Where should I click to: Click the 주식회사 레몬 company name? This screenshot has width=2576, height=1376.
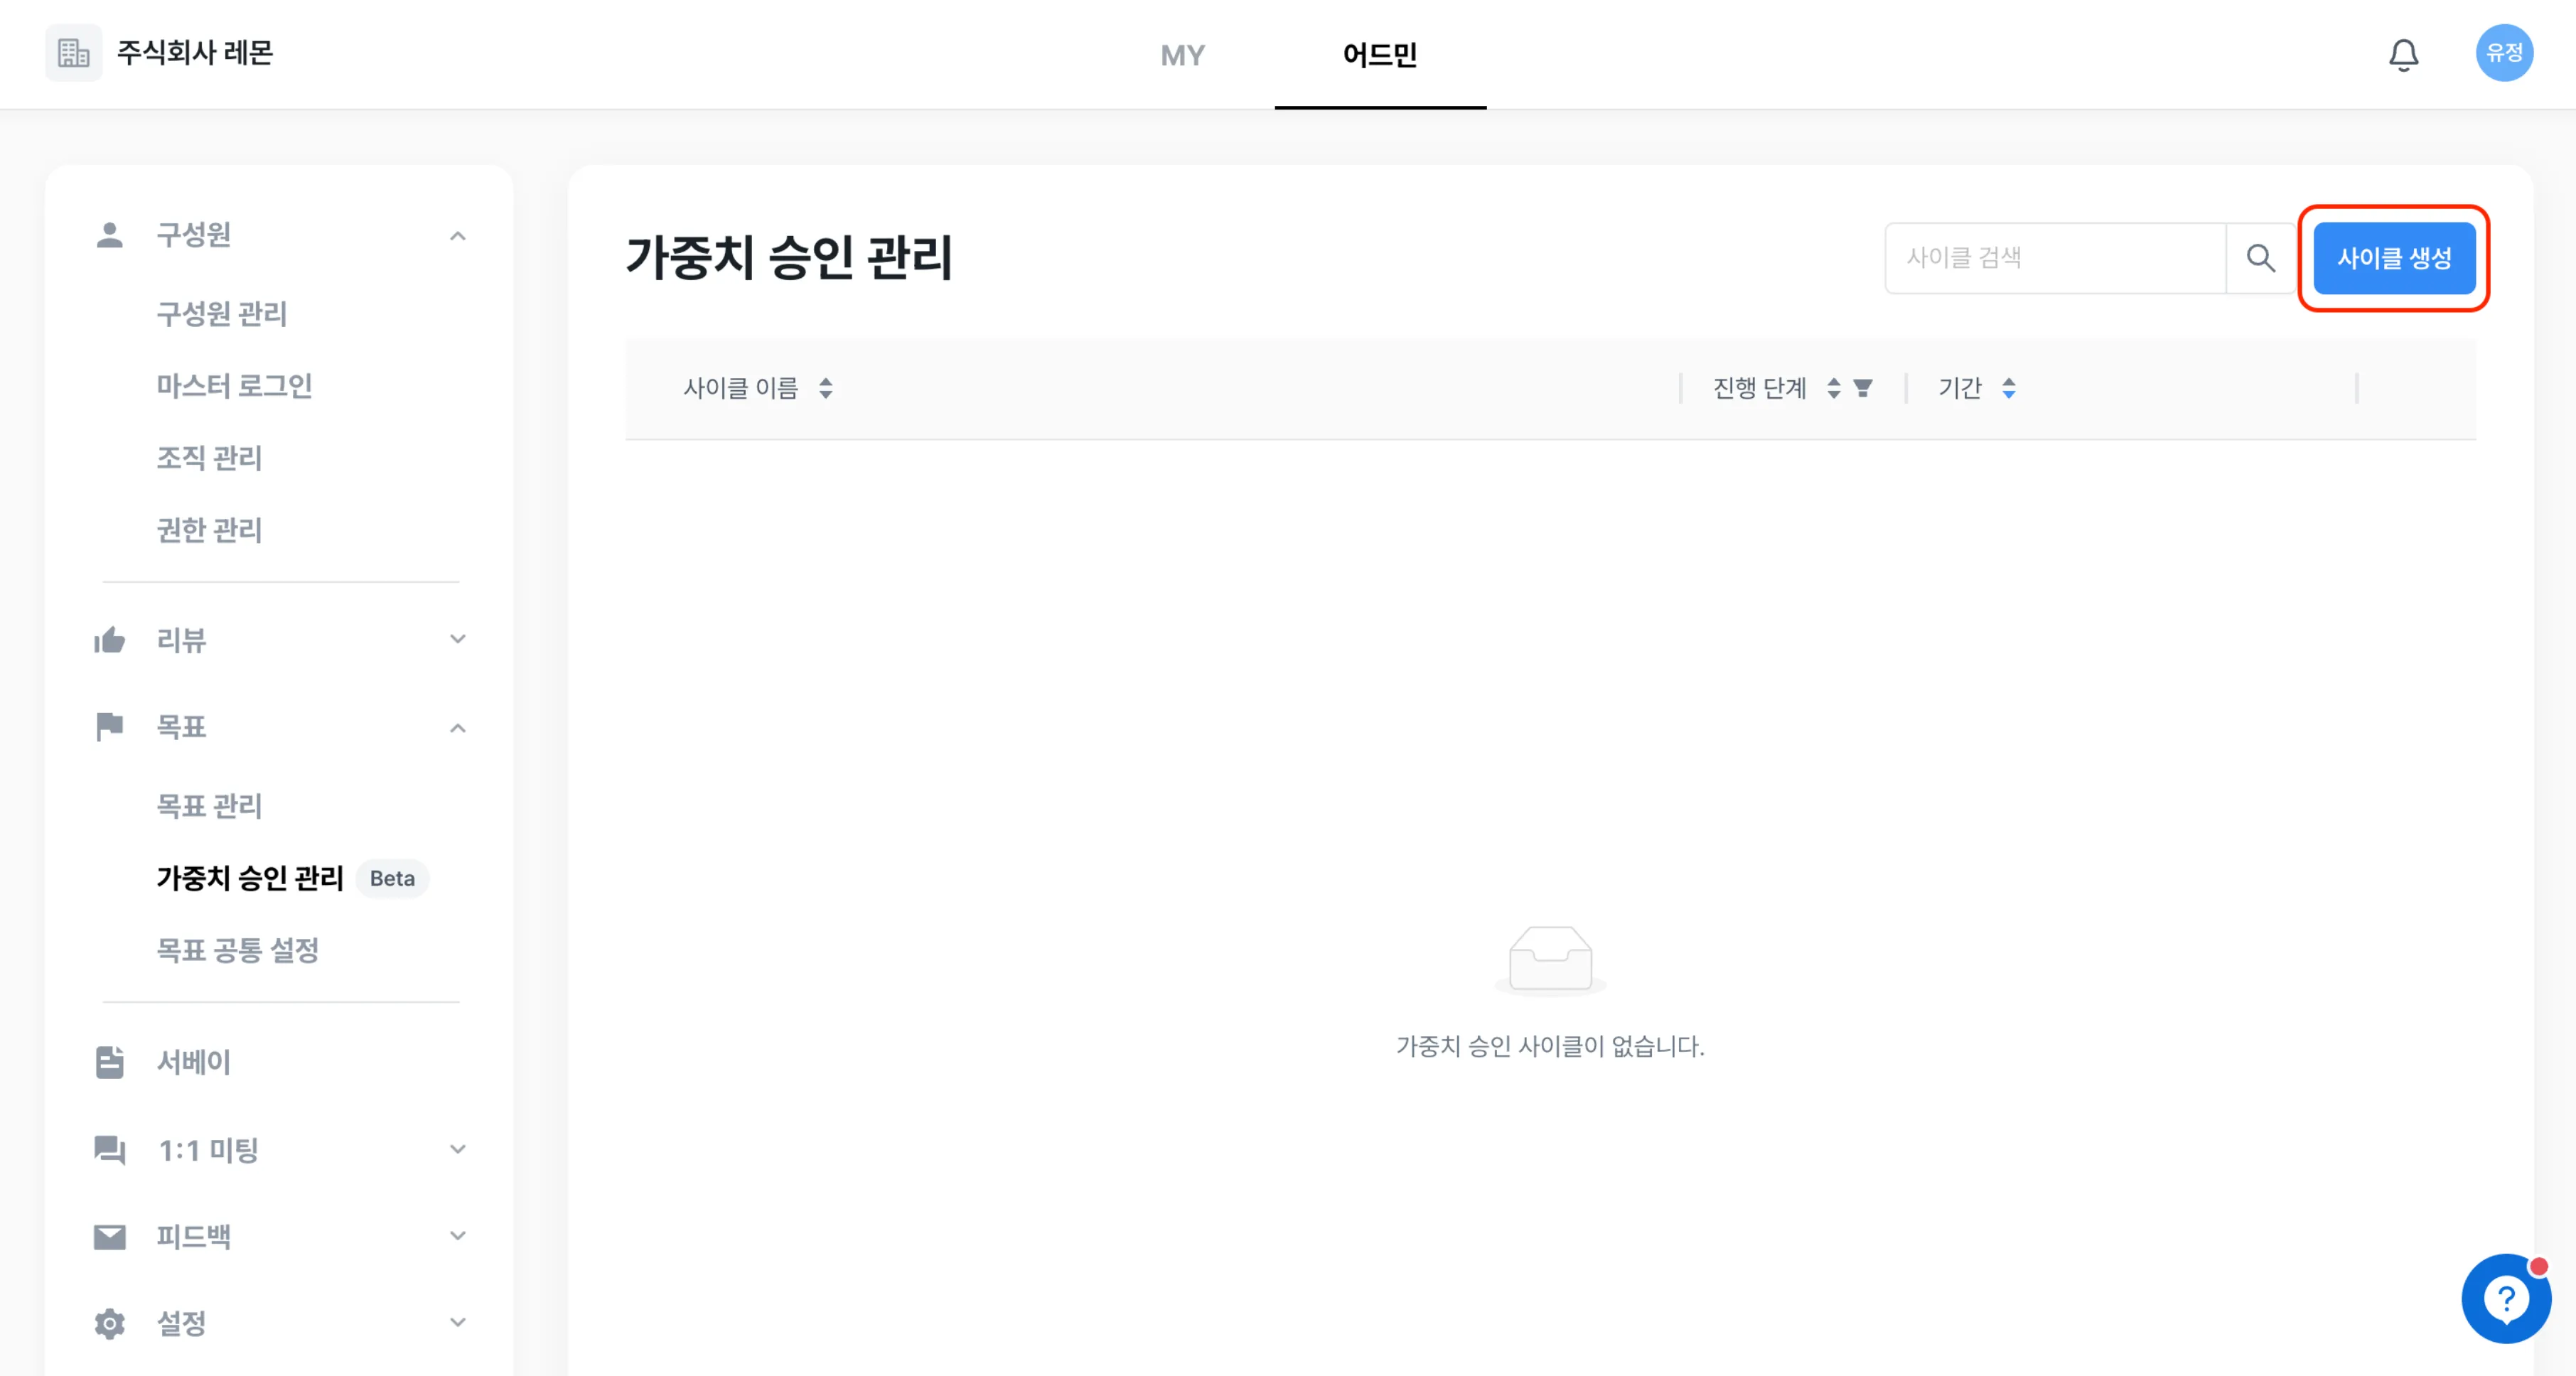coord(195,53)
